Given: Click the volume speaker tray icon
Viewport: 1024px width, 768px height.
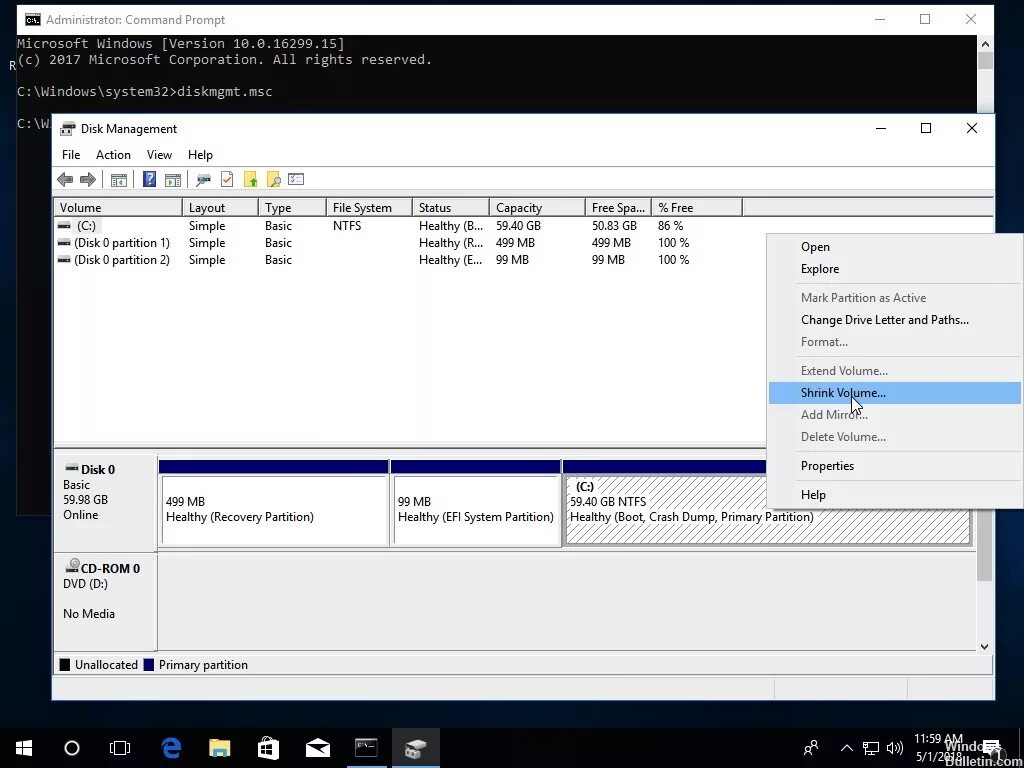Looking at the screenshot, I should 895,748.
